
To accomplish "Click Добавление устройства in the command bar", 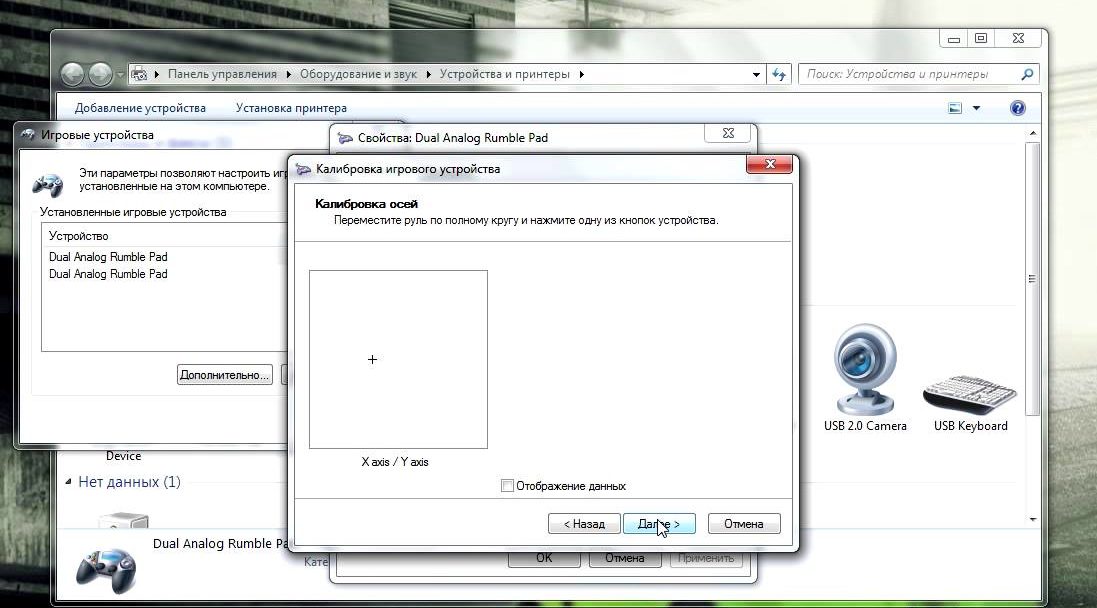I will point(140,108).
